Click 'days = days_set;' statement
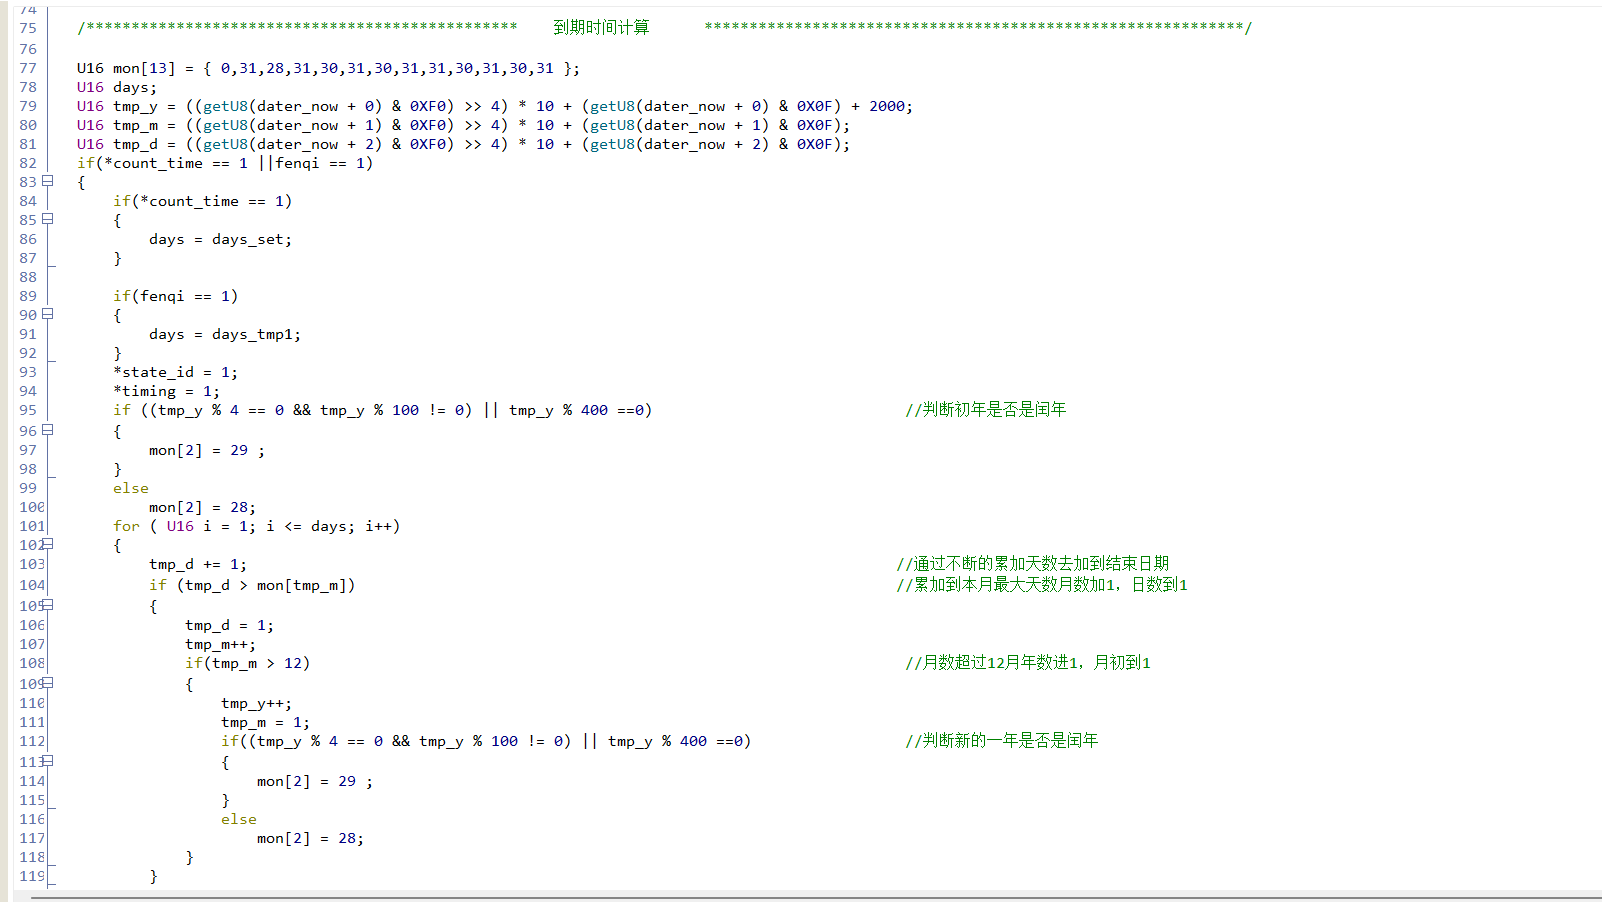This screenshot has height=902, width=1602. coord(221,239)
